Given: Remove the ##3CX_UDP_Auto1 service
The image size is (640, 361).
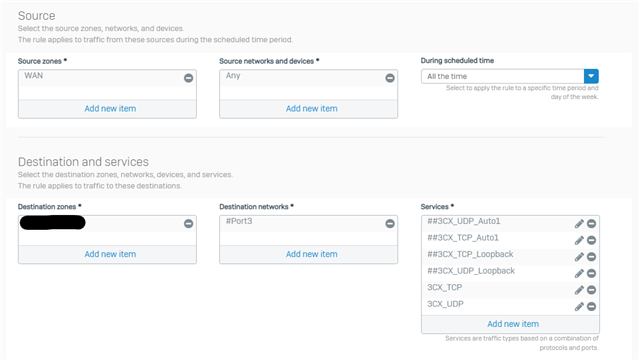Looking at the screenshot, I should point(591,224).
